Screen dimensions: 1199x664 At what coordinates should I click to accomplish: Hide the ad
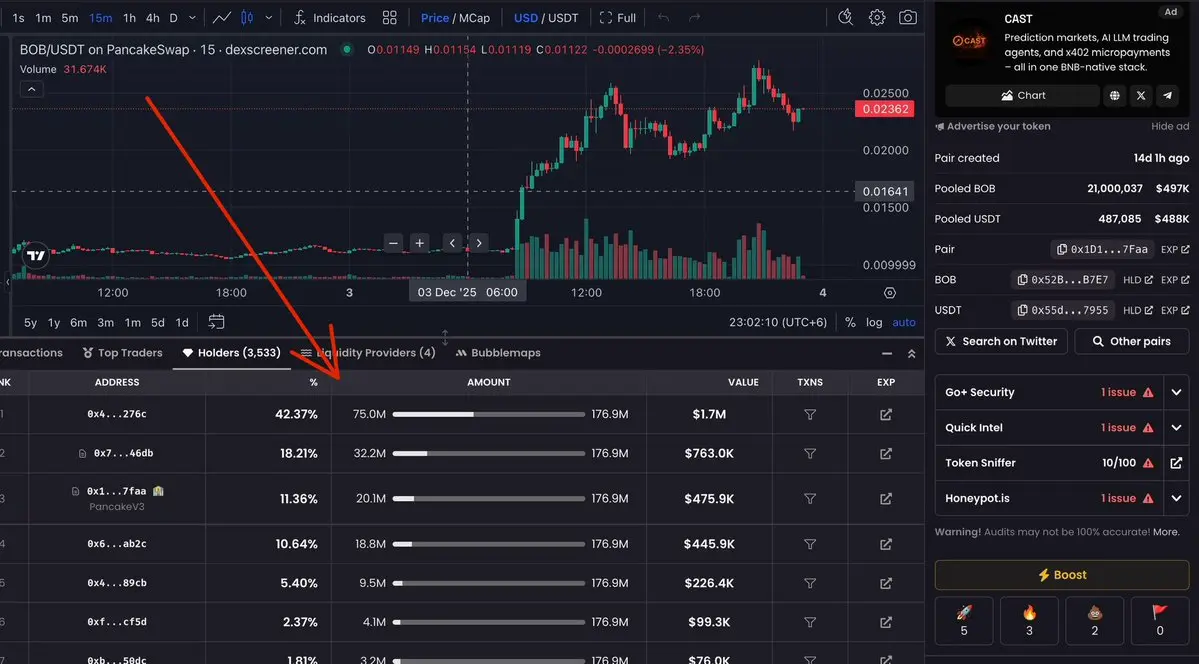tap(1170, 126)
